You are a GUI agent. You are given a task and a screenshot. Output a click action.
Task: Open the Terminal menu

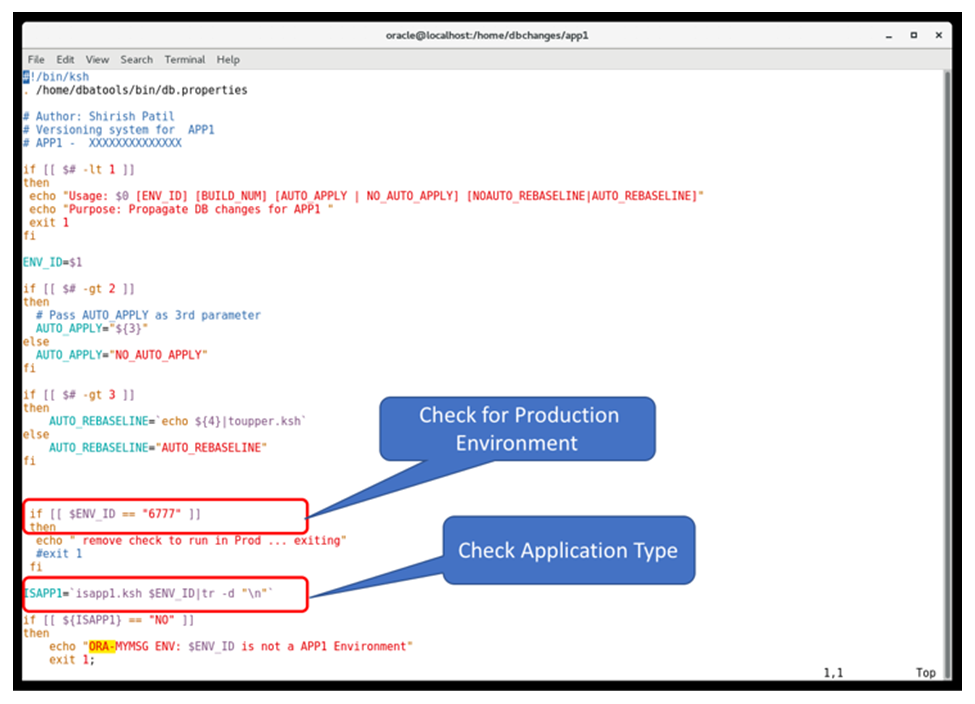(x=185, y=60)
